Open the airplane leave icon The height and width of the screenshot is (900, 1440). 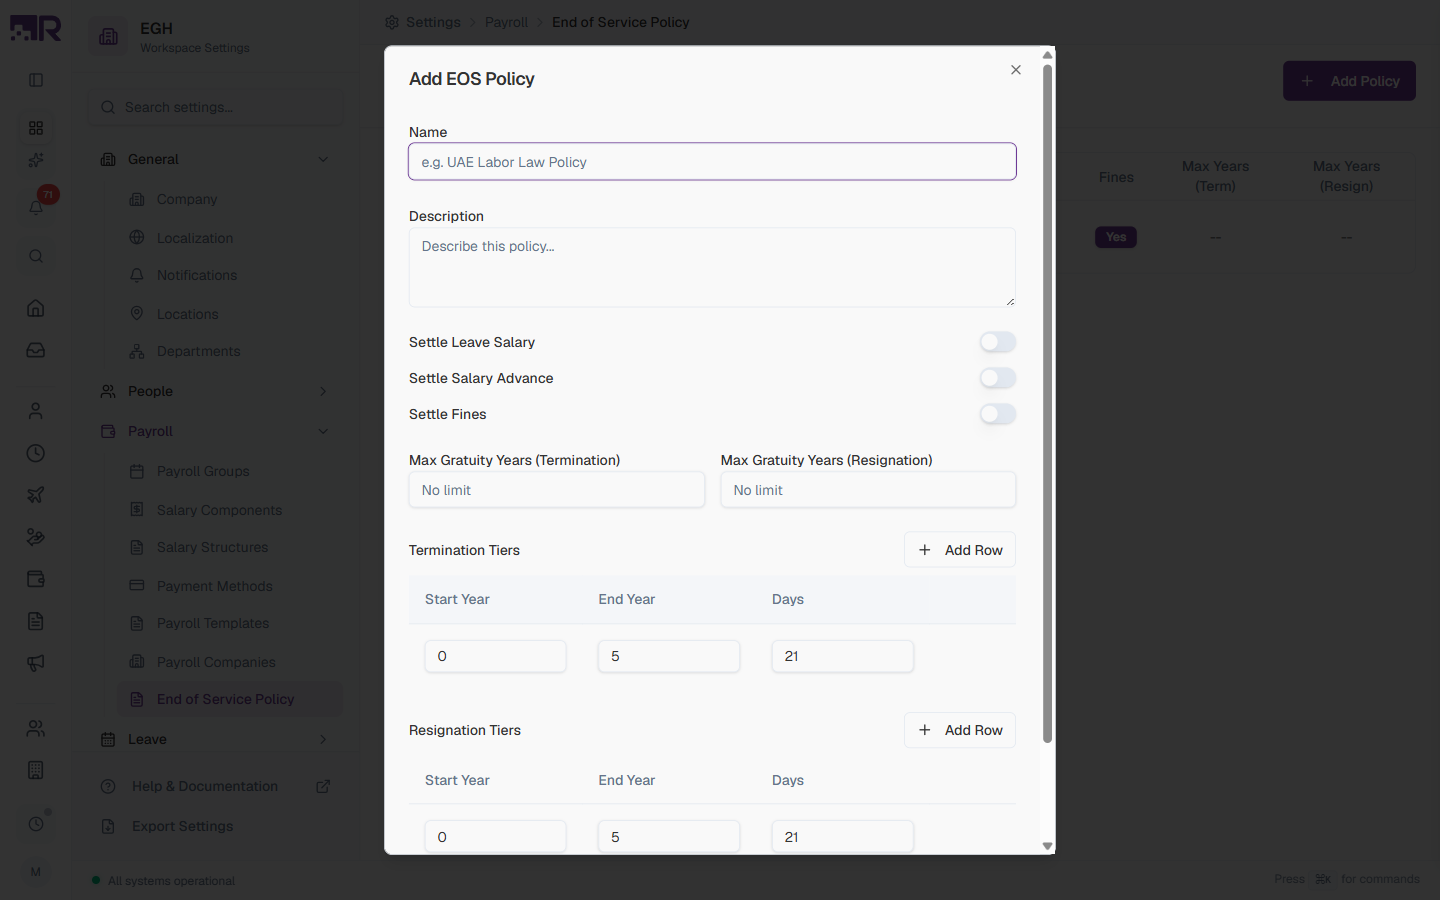pyautogui.click(x=36, y=495)
